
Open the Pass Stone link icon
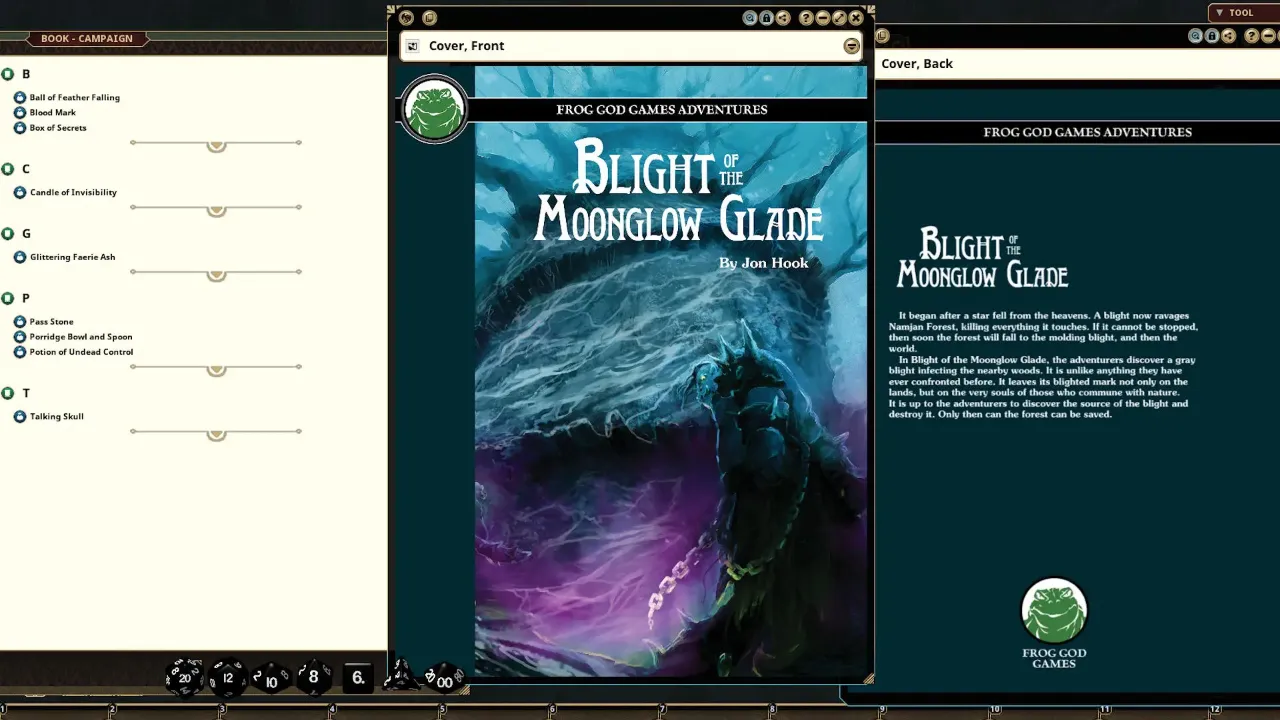(20, 322)
